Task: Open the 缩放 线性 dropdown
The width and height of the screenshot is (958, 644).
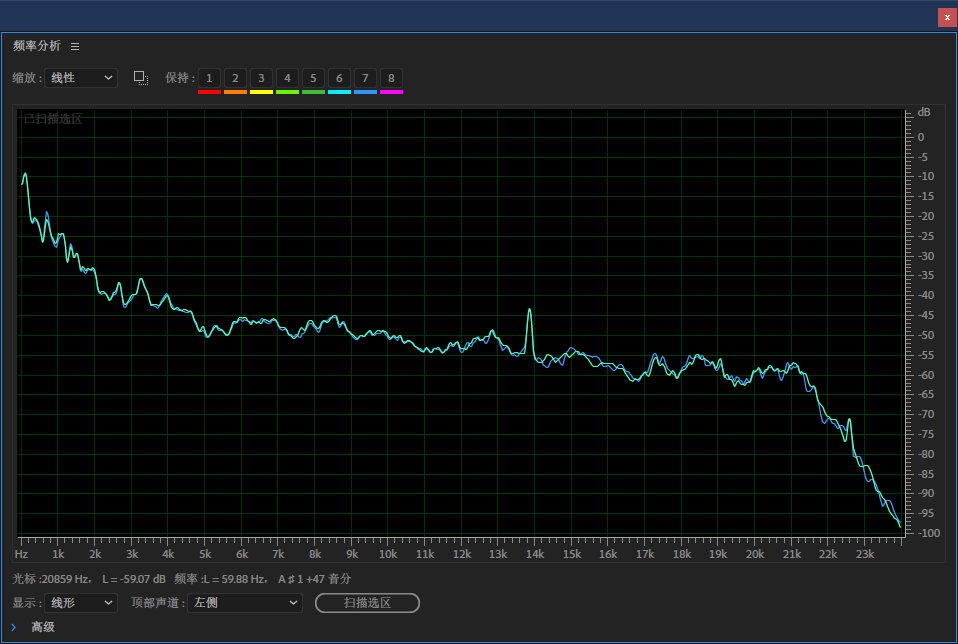Action: coord(81,78)
